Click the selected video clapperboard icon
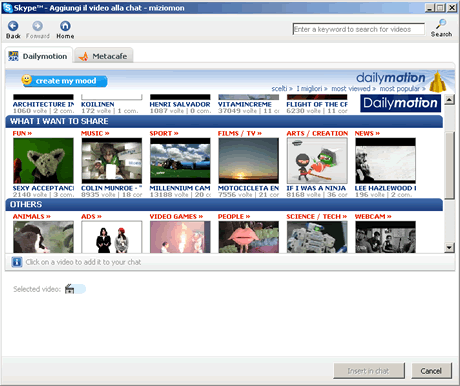 tap(69, 289)
